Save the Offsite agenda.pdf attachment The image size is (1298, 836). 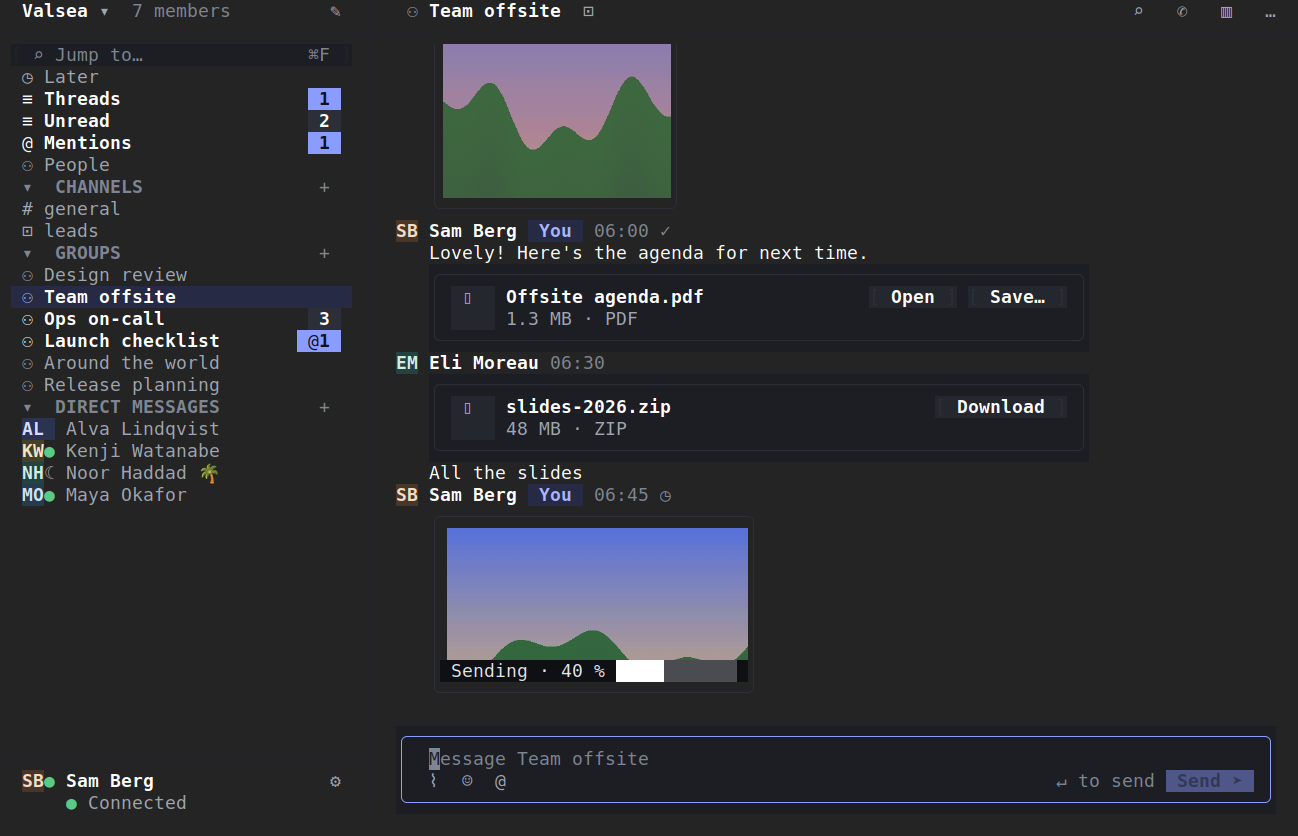pyautogui.click(x=1017, y=297)
